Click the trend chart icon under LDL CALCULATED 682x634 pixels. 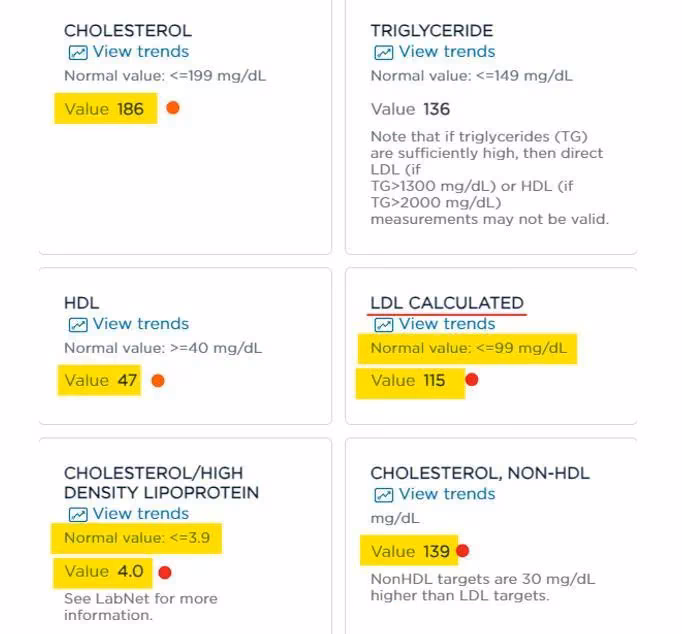coord(384,325)
